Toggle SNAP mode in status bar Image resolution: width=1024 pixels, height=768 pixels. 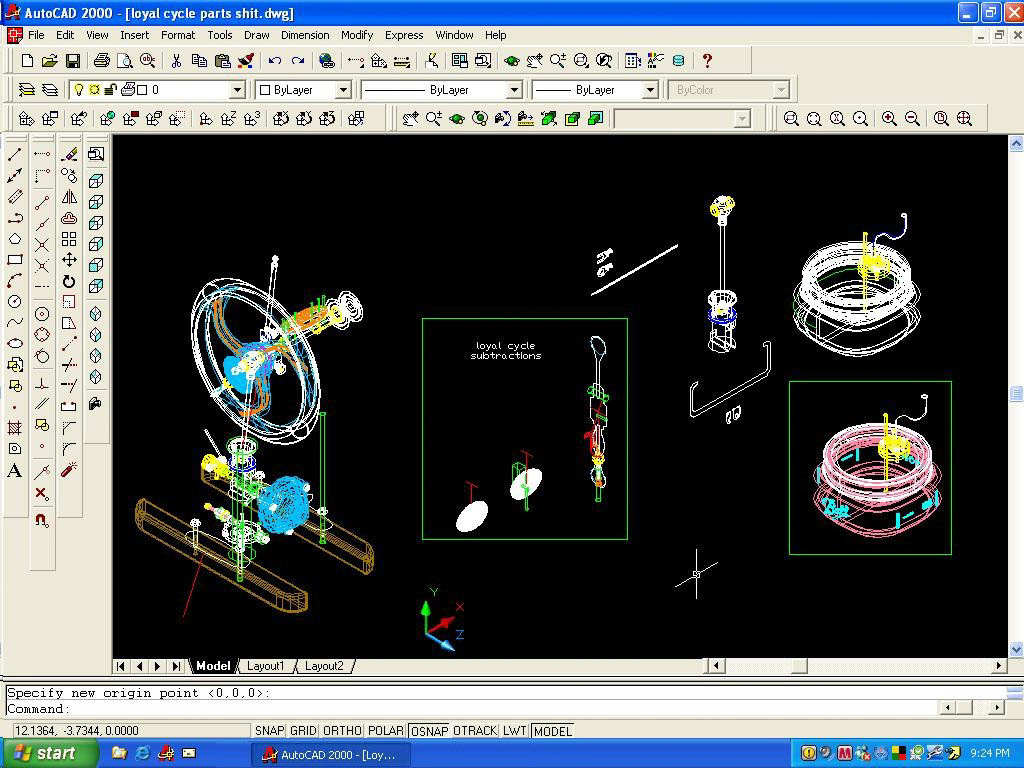269,731
